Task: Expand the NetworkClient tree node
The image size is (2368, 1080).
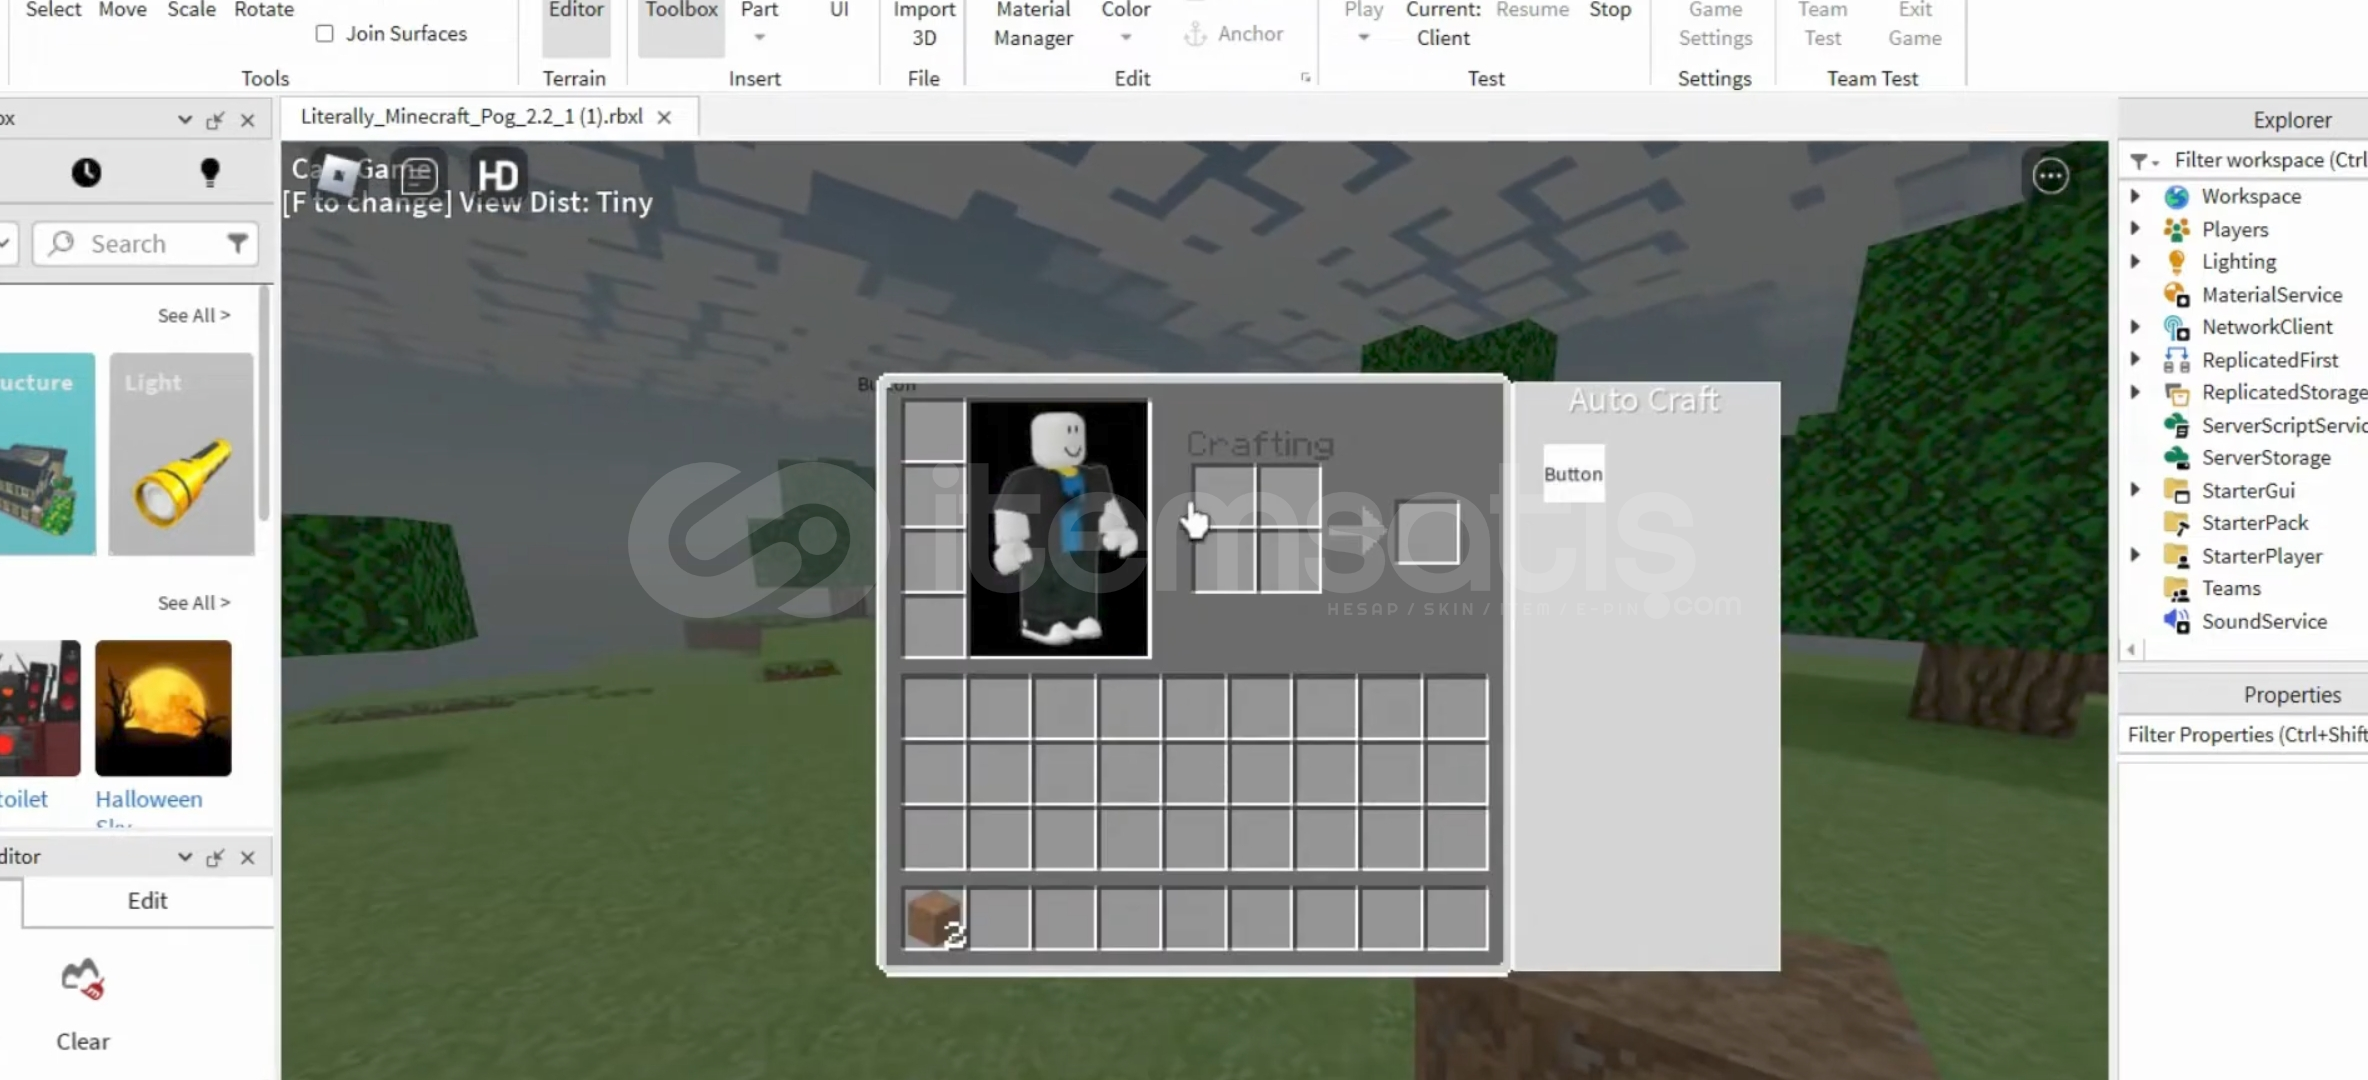Action: pos(2135,327)
